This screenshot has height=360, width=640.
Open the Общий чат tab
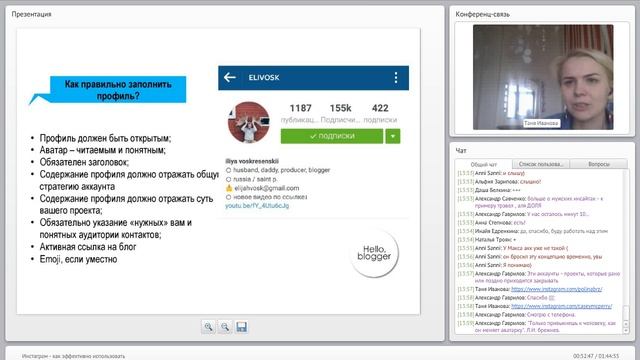click(x=484, y=164)
